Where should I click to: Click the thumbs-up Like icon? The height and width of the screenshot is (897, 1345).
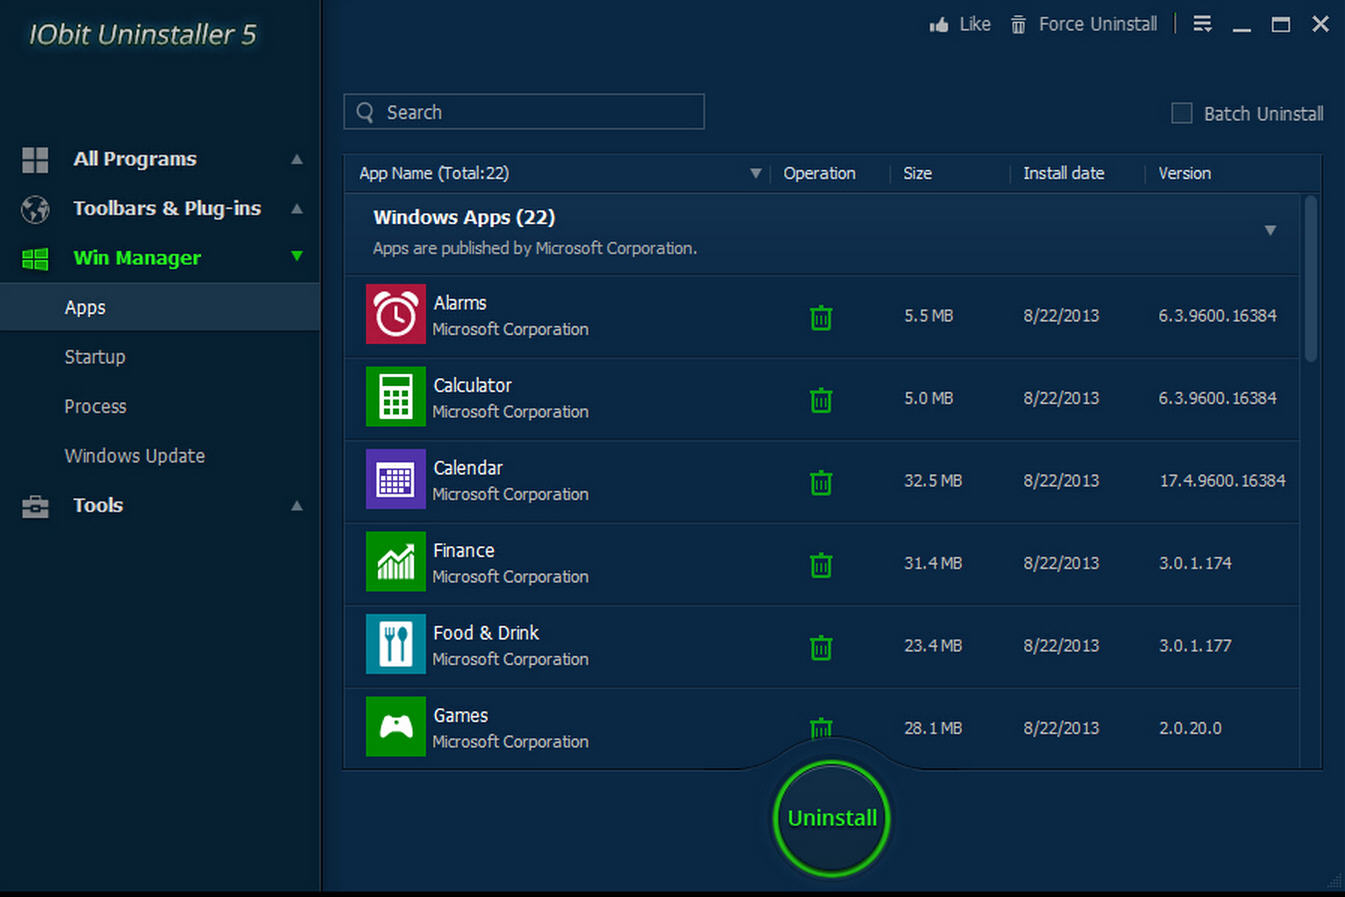point(939,24)
